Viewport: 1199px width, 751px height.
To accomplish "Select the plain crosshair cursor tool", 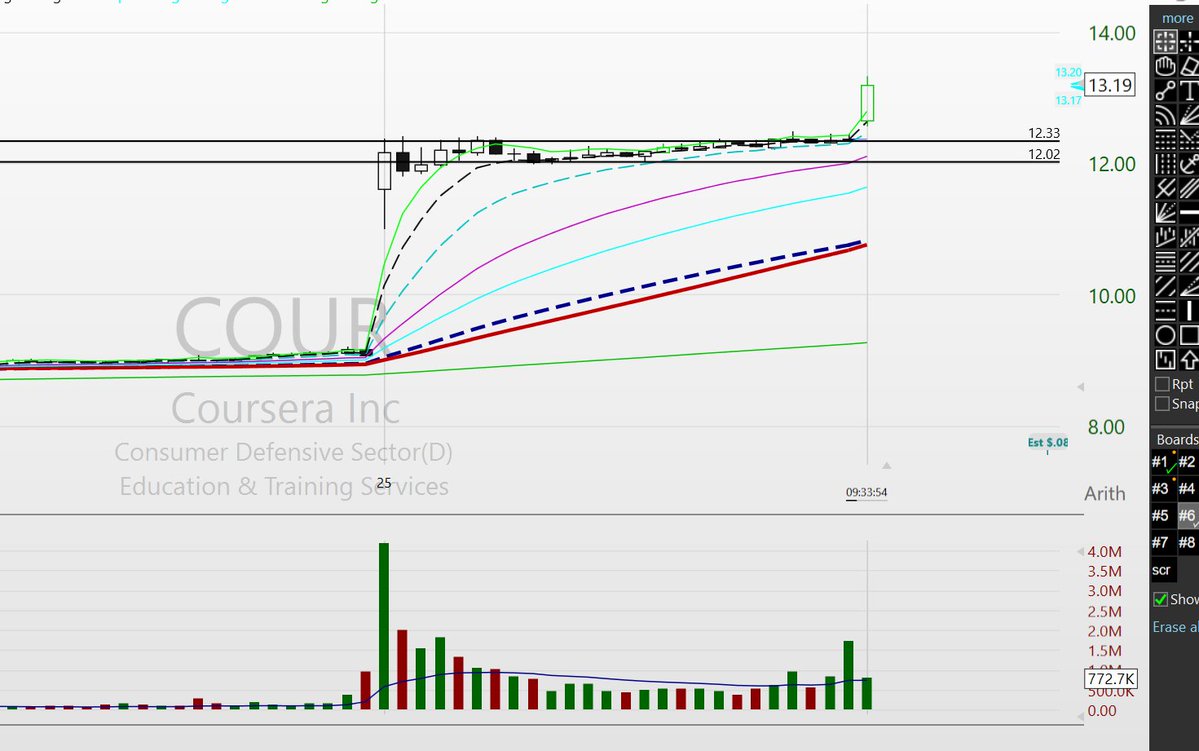I will [x=1189, y=41].
